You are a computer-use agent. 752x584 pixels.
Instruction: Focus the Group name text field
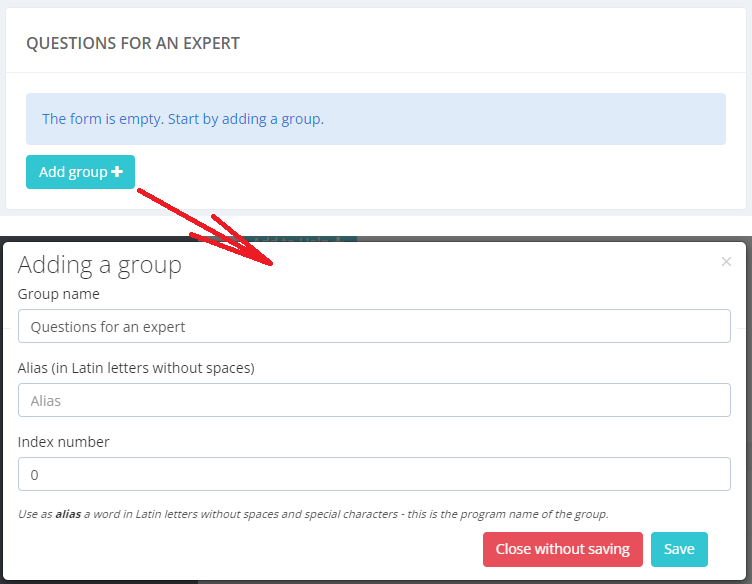(374, 326)
